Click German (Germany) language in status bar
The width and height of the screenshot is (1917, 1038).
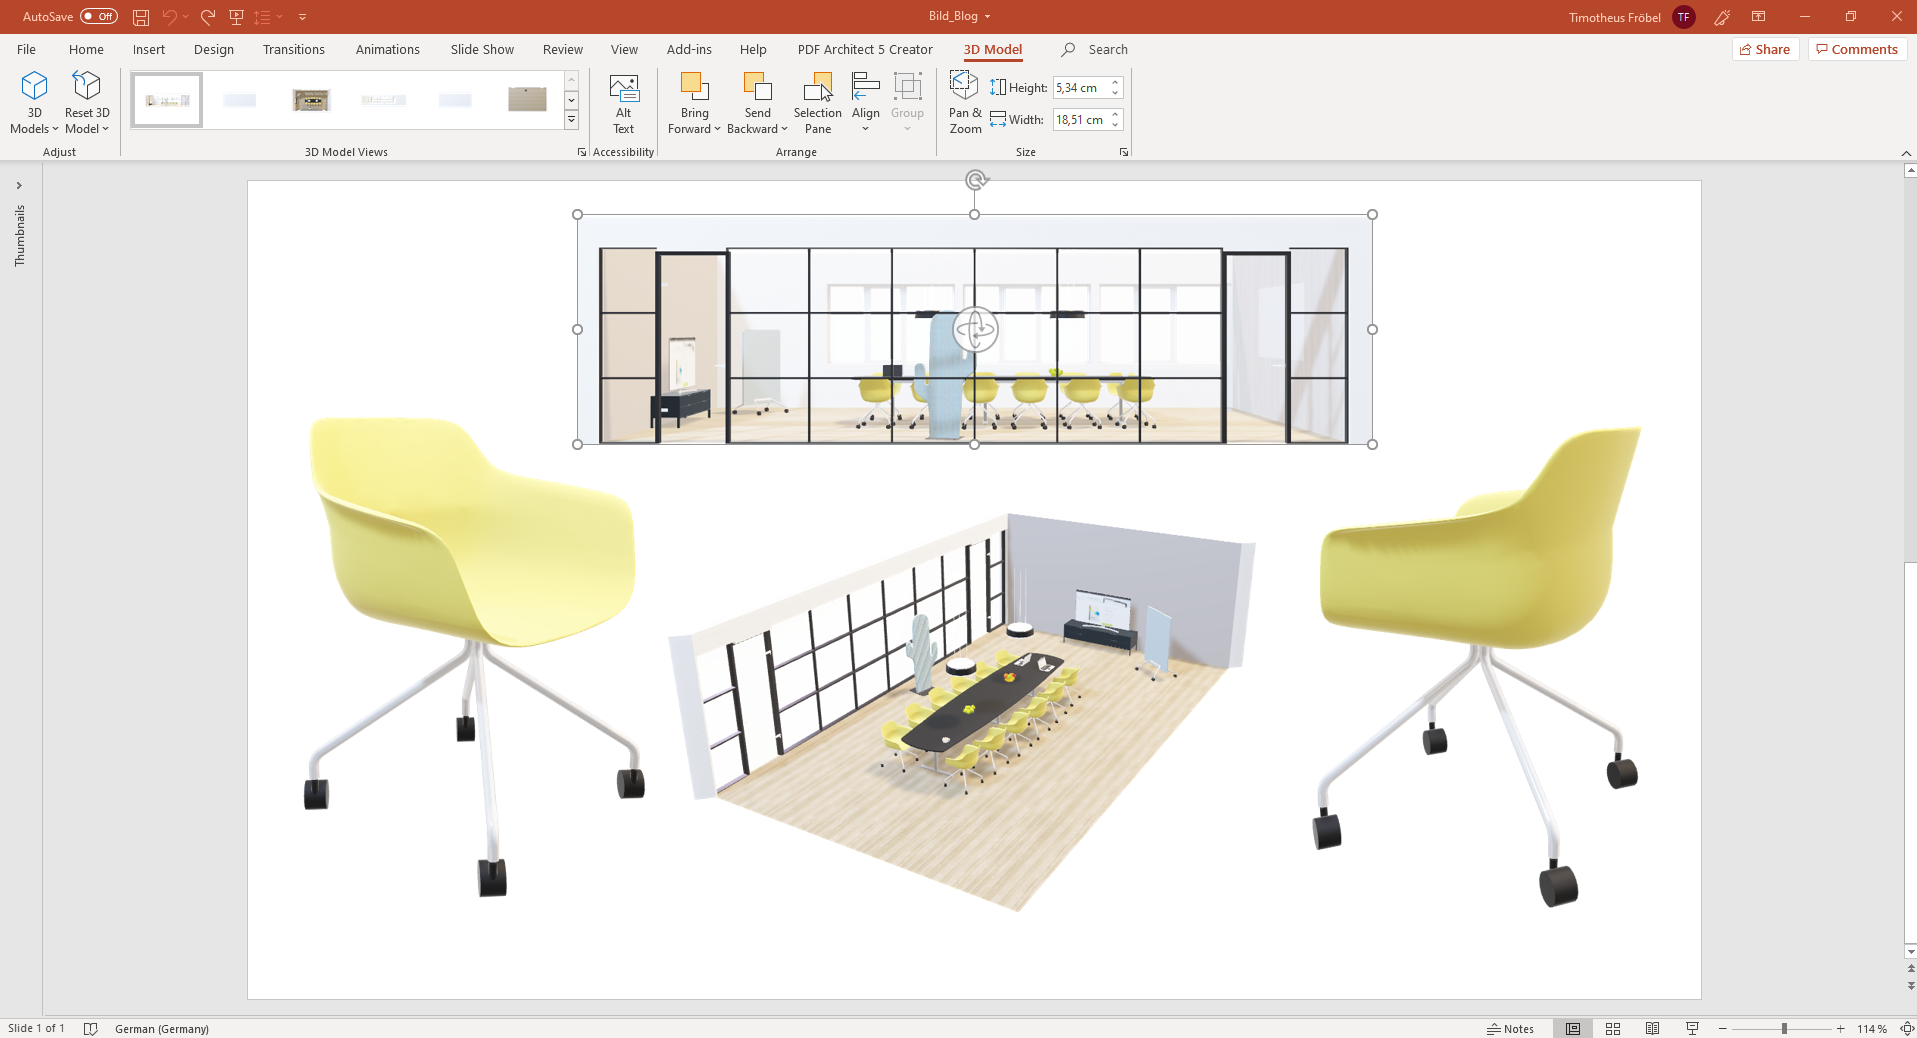point(162,1028)
